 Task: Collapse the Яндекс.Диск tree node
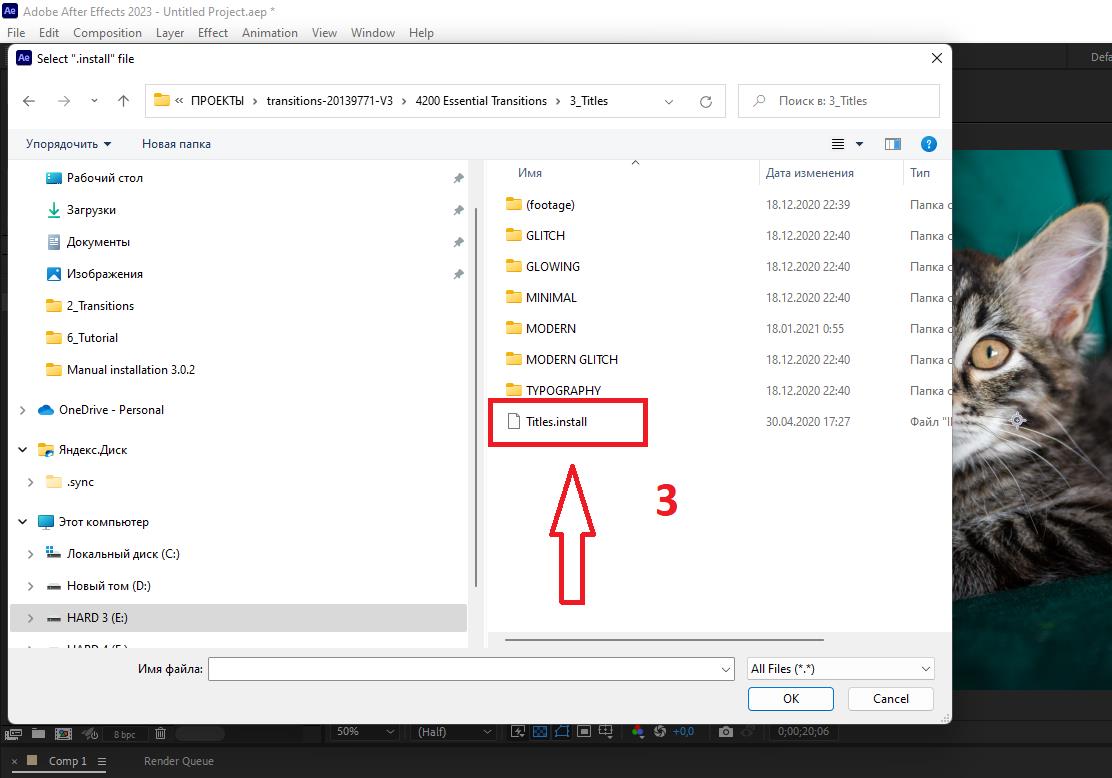point(23,450)
